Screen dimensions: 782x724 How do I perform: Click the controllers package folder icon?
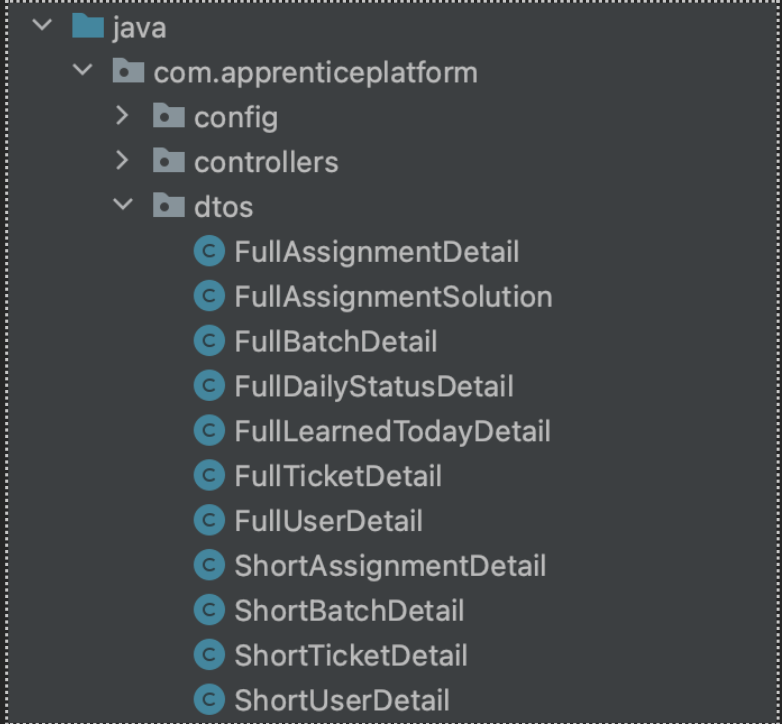(x=168, y=161)
